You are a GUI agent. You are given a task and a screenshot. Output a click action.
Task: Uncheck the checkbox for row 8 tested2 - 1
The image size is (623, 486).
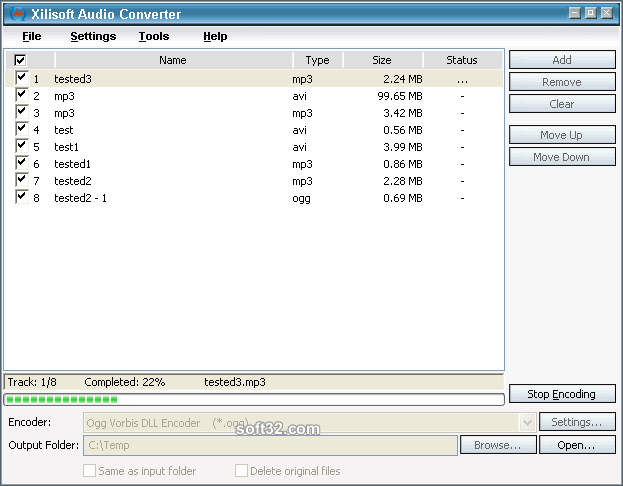pyautogui.click(x=22, y=197)
